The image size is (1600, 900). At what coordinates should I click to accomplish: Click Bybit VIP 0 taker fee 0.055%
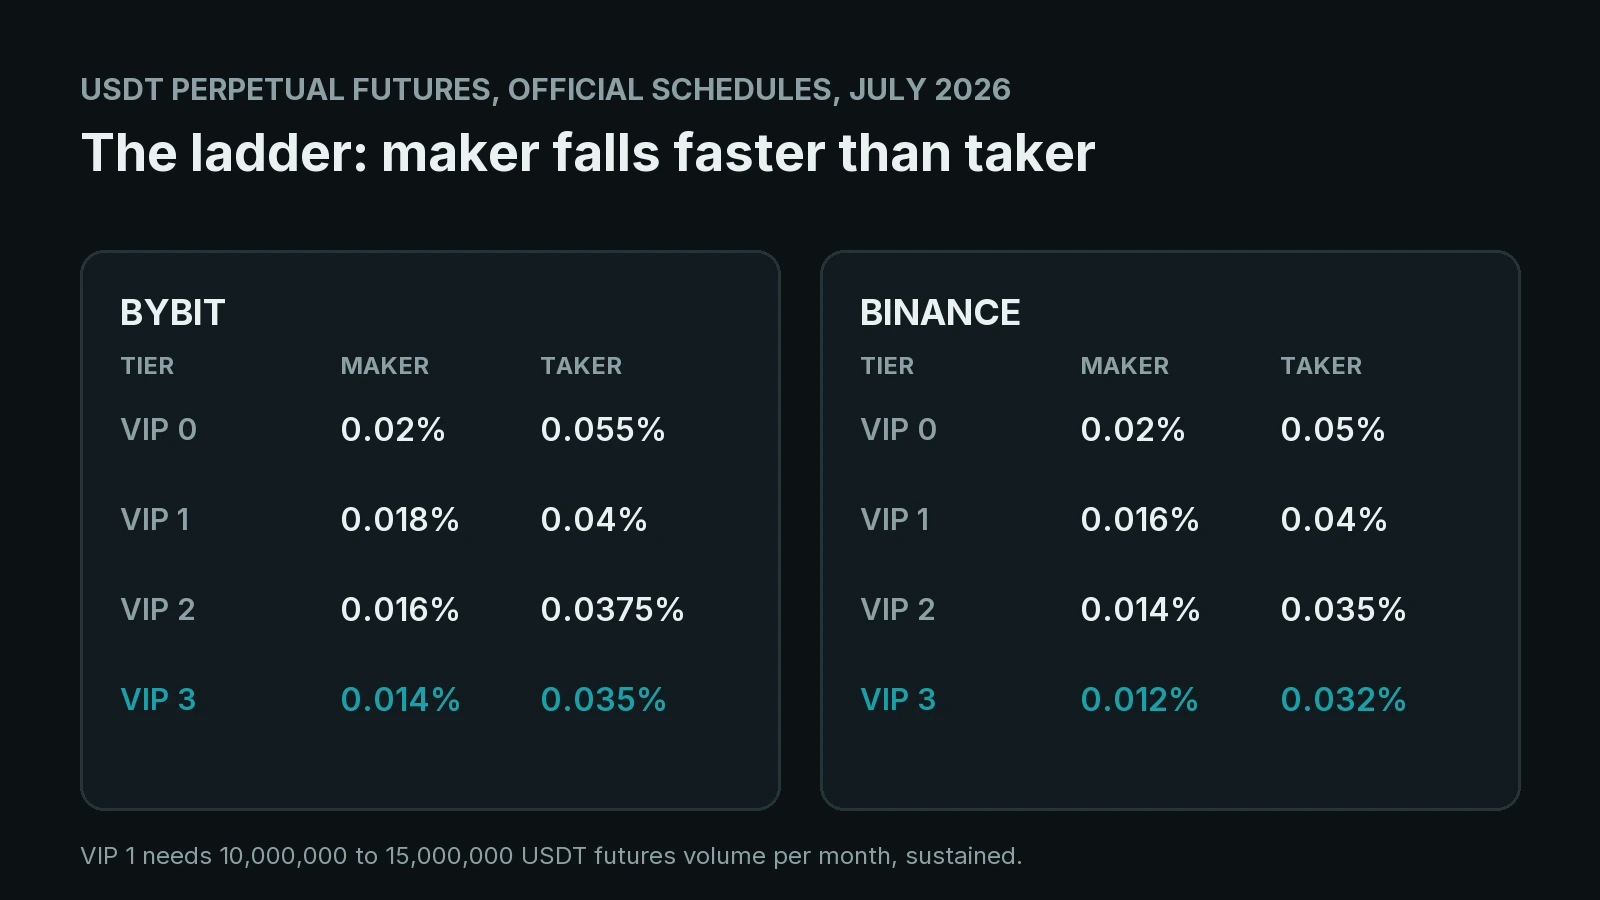click(603, 430)
